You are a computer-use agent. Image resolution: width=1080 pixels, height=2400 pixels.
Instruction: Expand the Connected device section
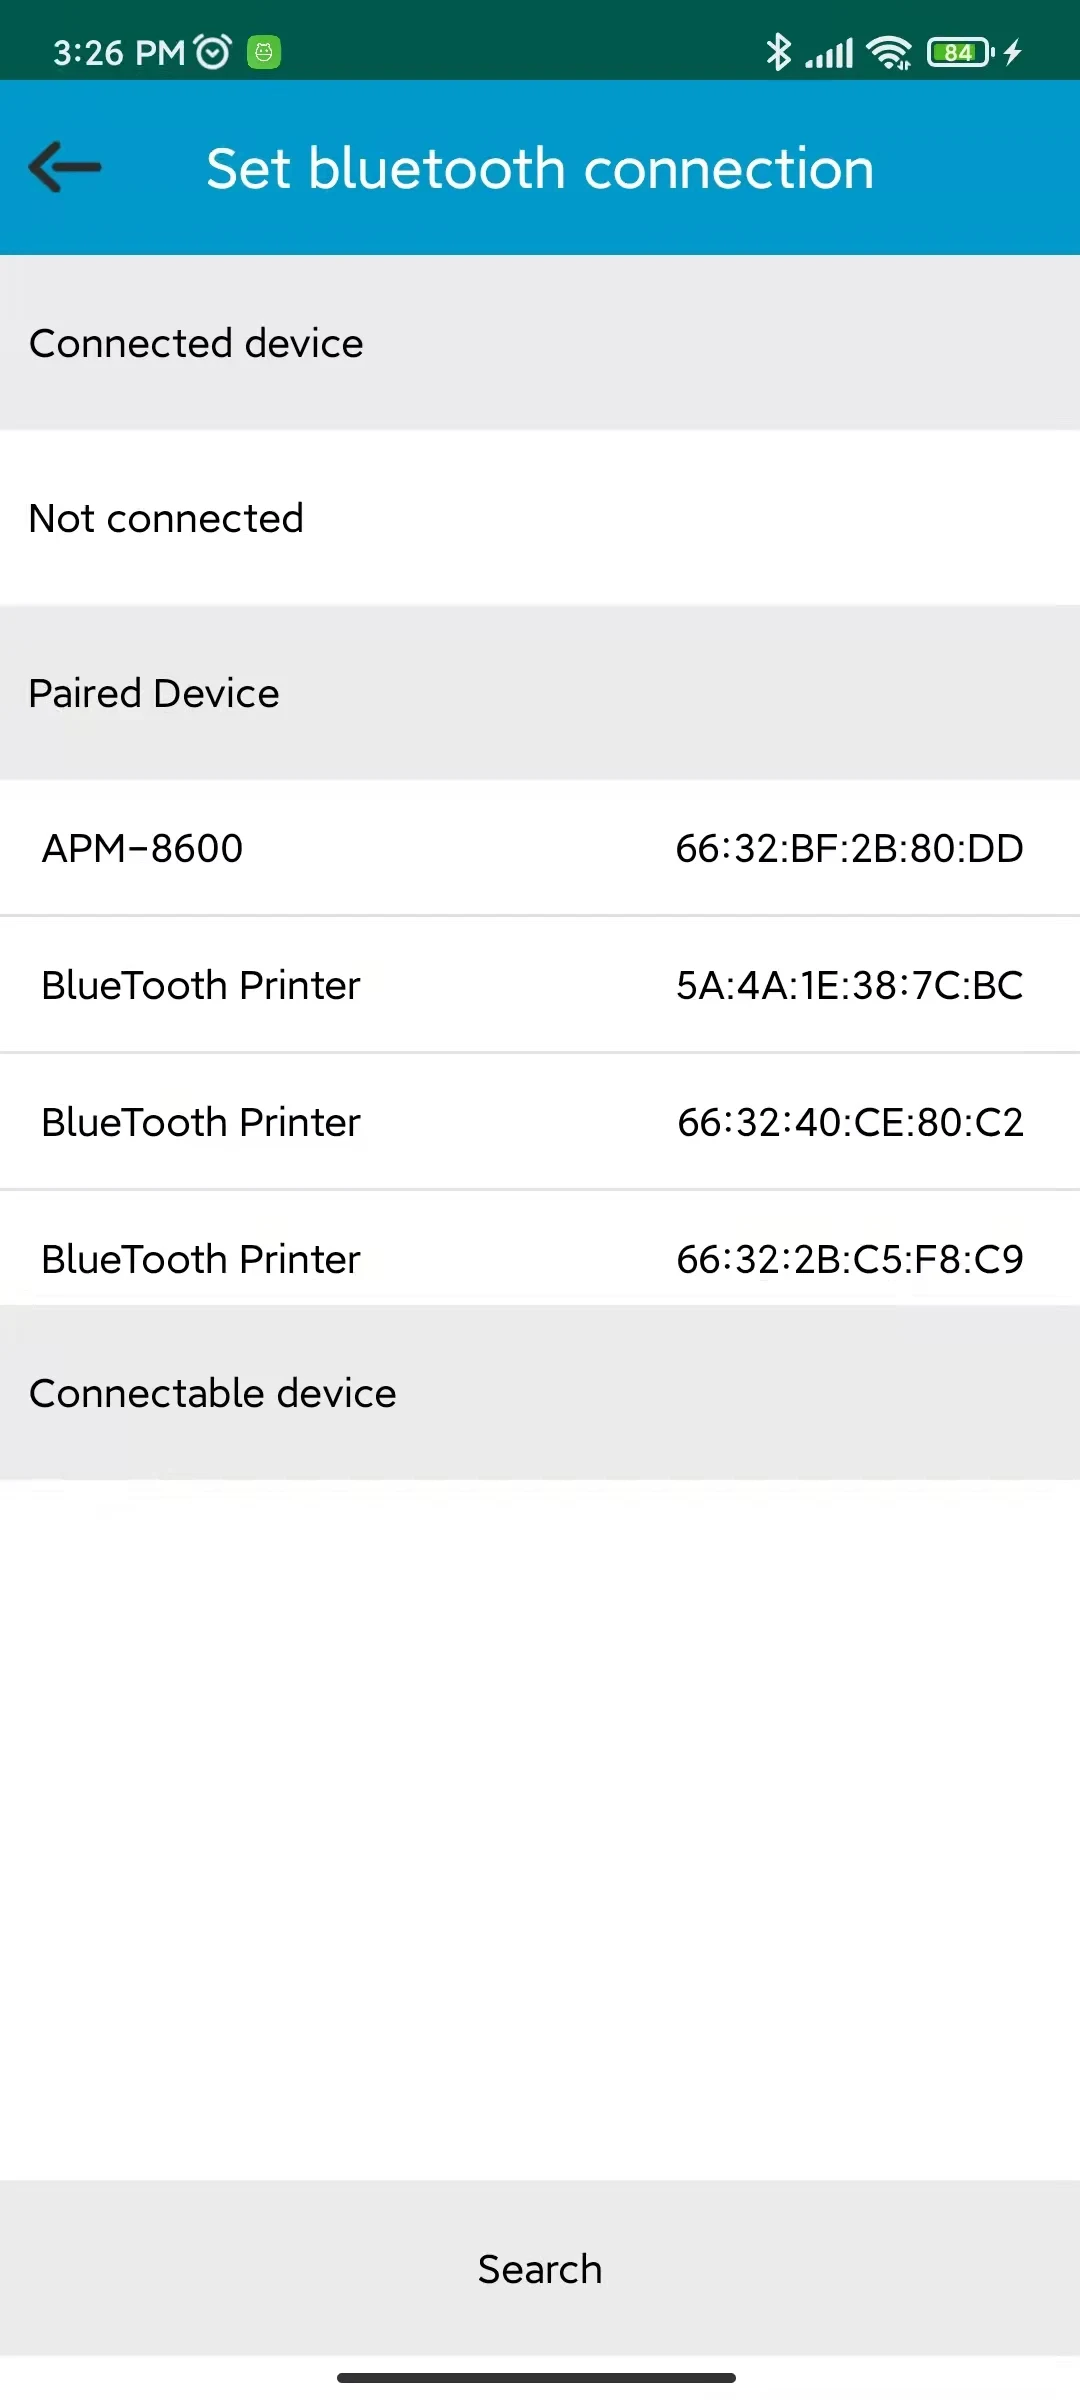coord(540,343)
